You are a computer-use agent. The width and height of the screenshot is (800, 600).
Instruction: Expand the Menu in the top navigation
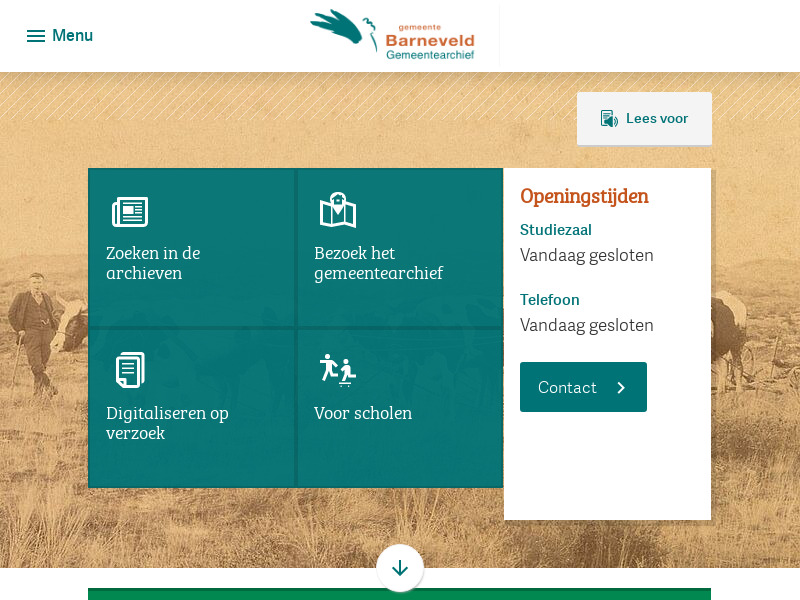[59, 35]
